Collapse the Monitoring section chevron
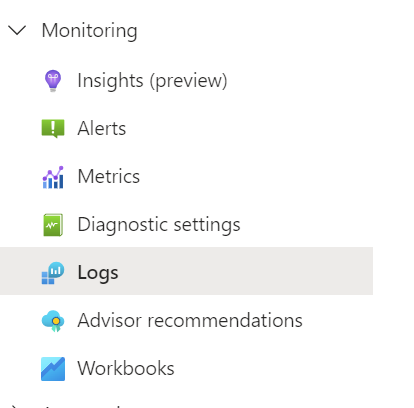414x408 pixels. (x=17, y=30)
